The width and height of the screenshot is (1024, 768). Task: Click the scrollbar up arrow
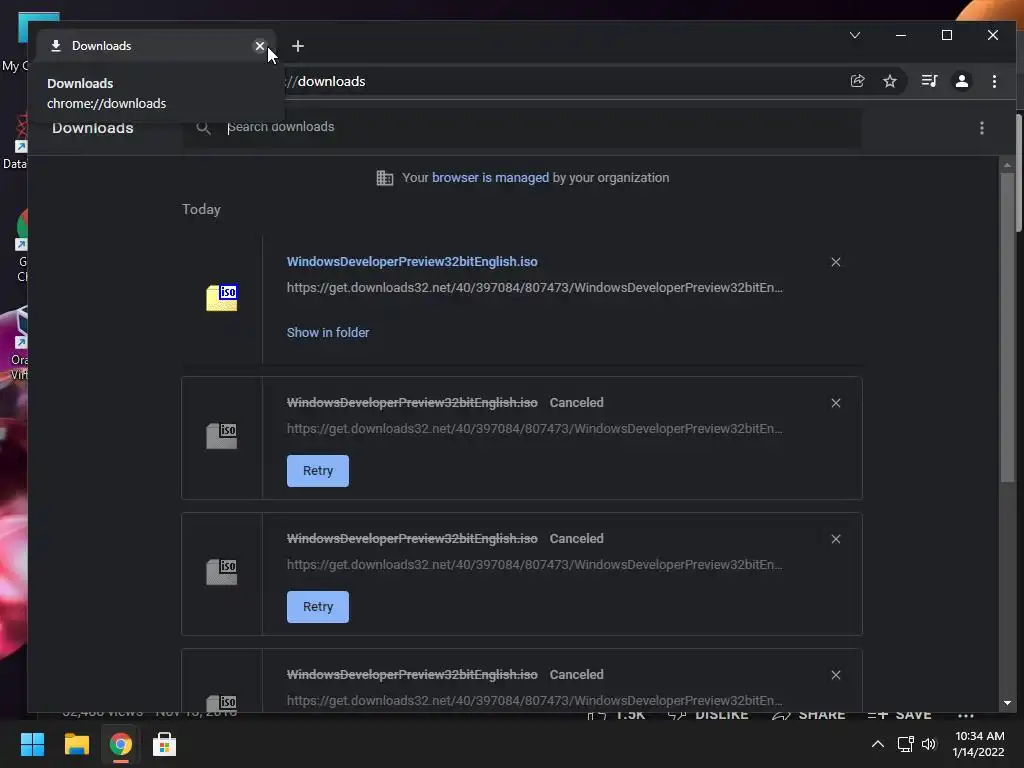(1008, 165)
